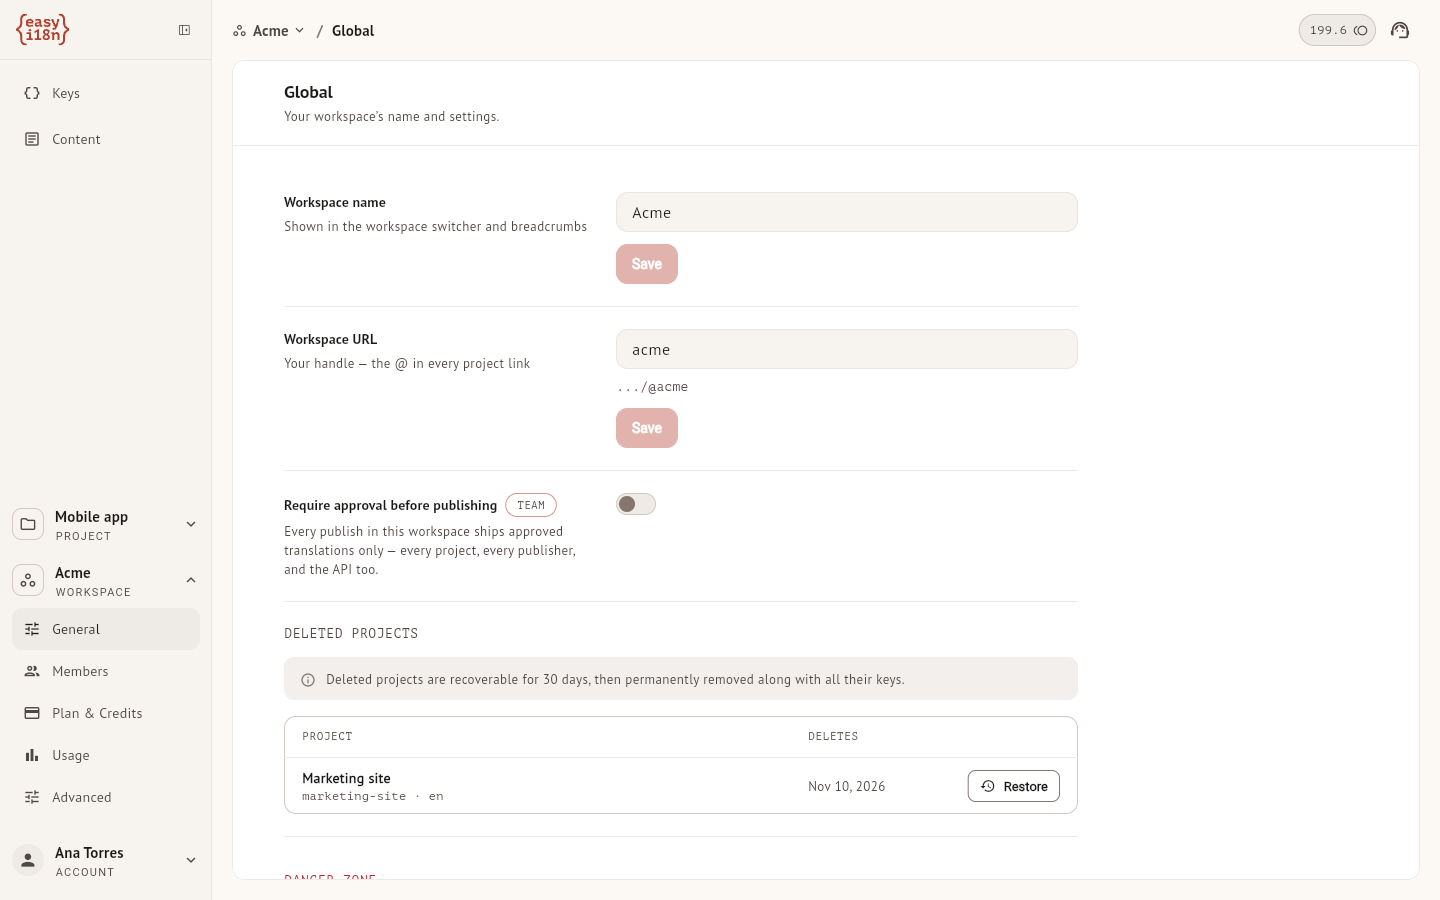The height and width of the screenshot is (900, 1440).
Task: Open the Members page
Action: (x=106, y=671)
